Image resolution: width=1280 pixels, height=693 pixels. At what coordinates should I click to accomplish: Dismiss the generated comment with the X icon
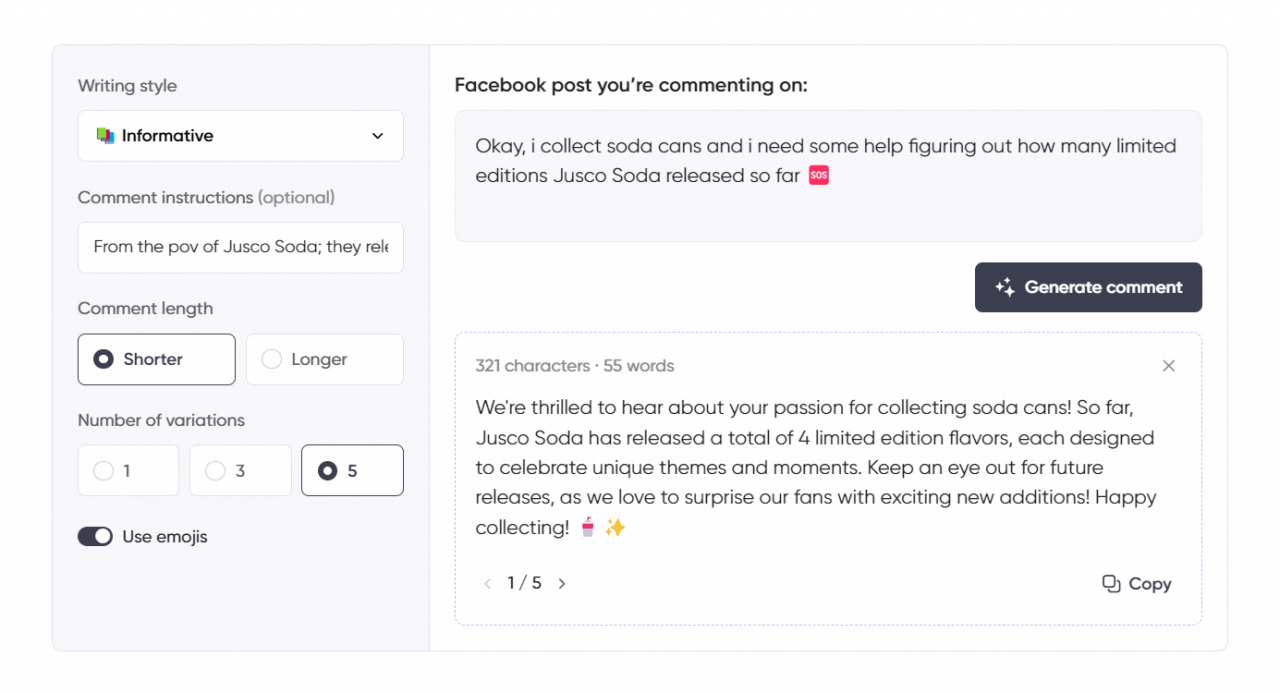click(x=1168, y=366)
